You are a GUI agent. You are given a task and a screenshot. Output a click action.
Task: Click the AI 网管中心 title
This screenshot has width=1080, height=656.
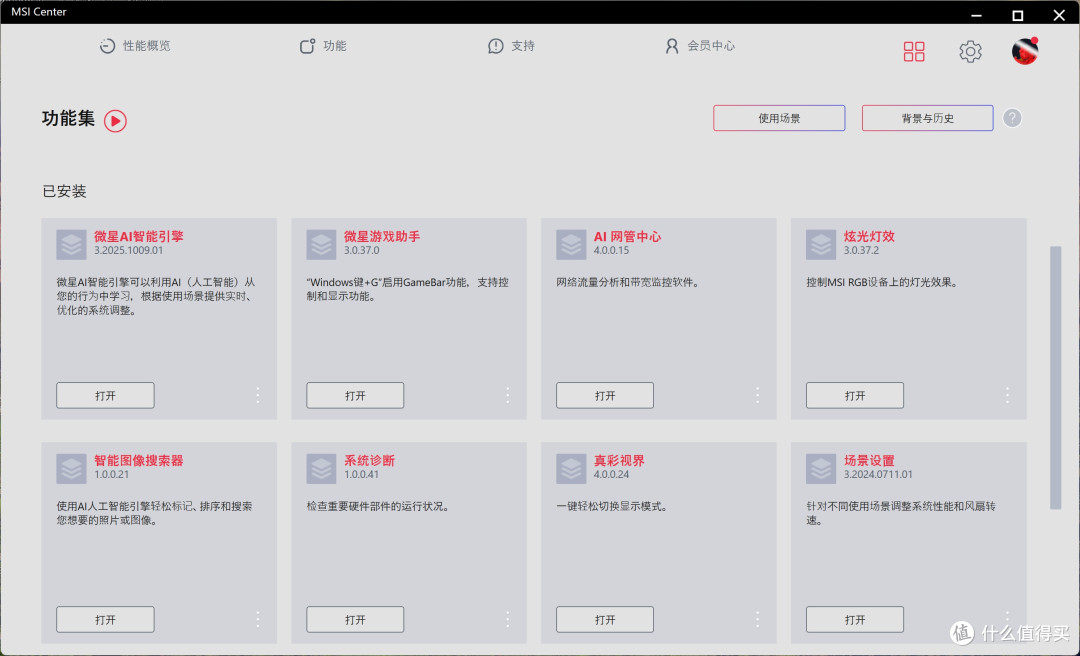(x=627, y=236)
